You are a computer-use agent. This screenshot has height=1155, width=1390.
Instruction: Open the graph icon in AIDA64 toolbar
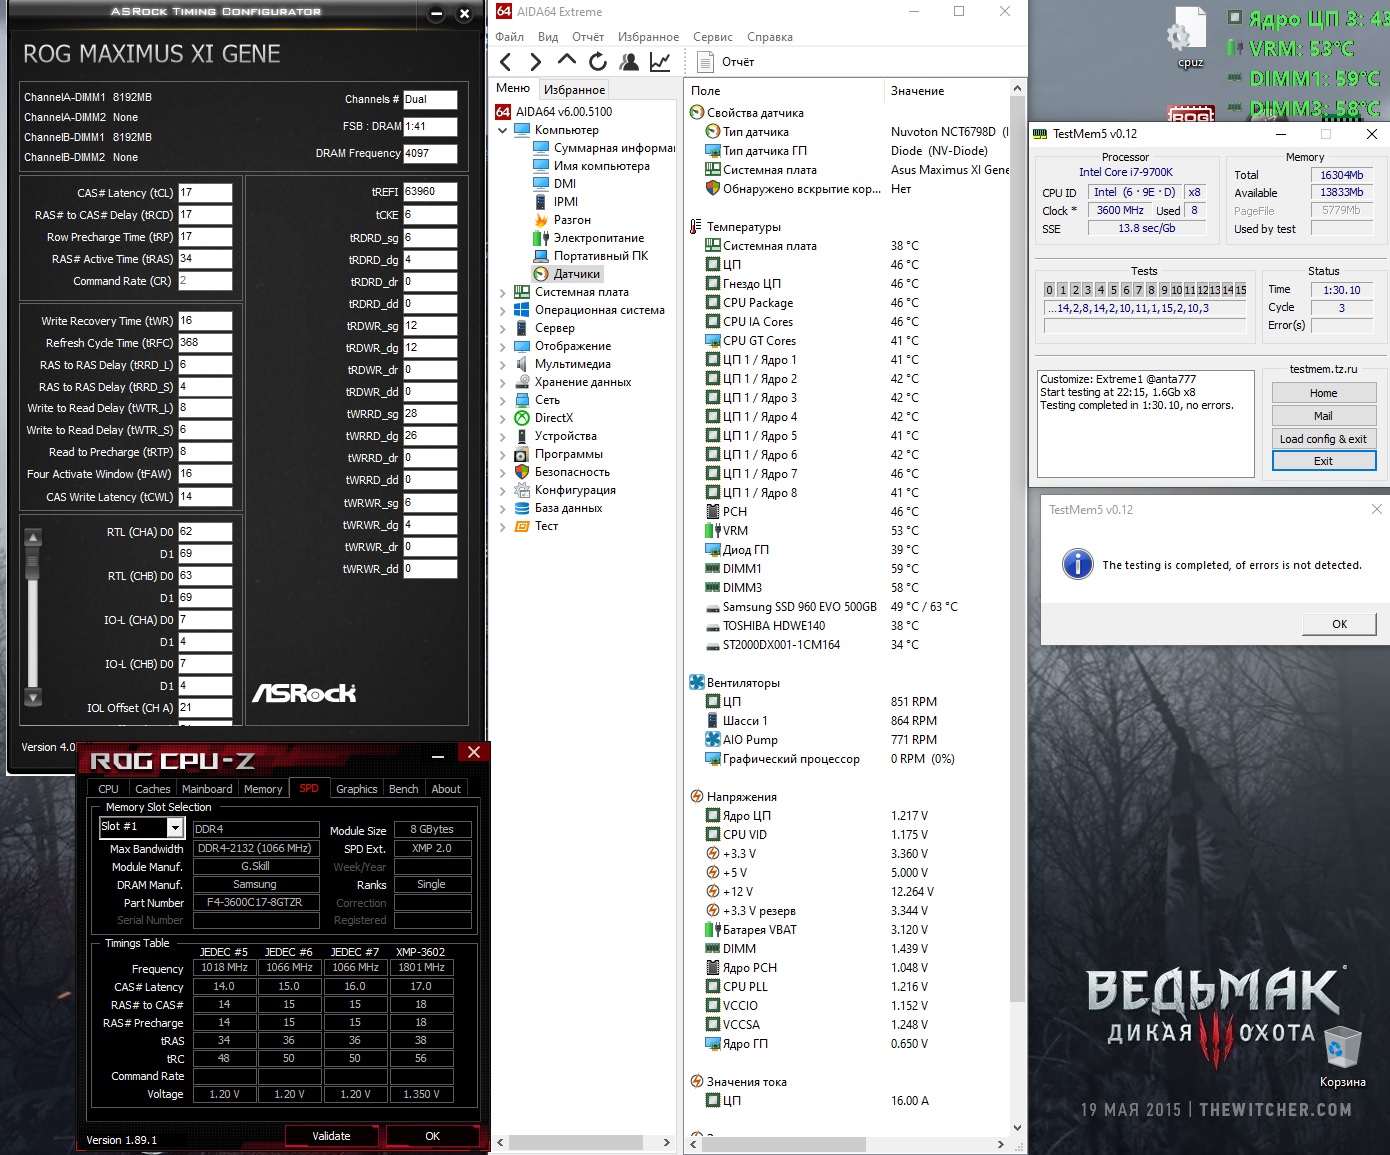(660, 62)
